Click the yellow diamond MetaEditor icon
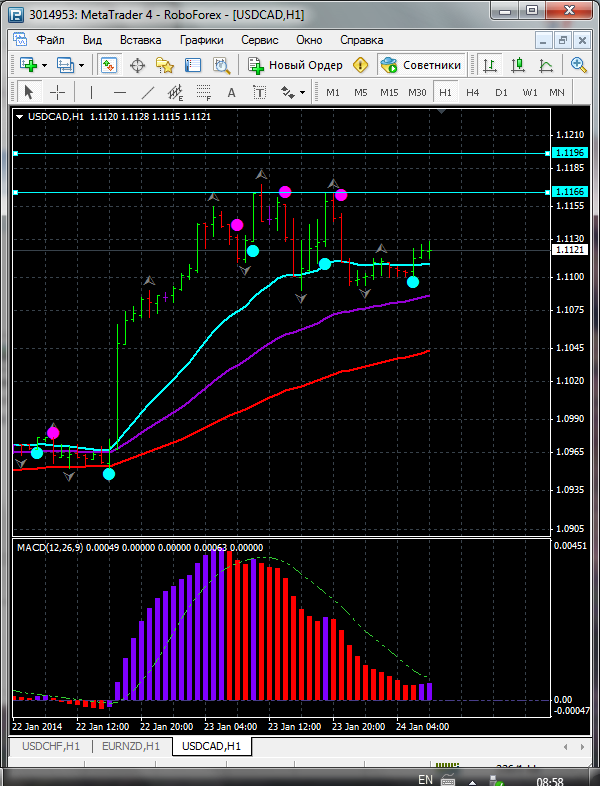 point(360,65)
